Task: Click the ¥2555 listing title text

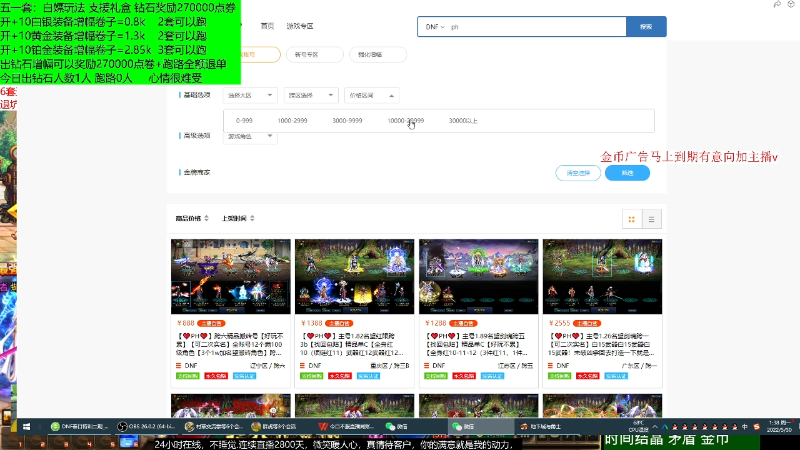Action: coord(602,344)
